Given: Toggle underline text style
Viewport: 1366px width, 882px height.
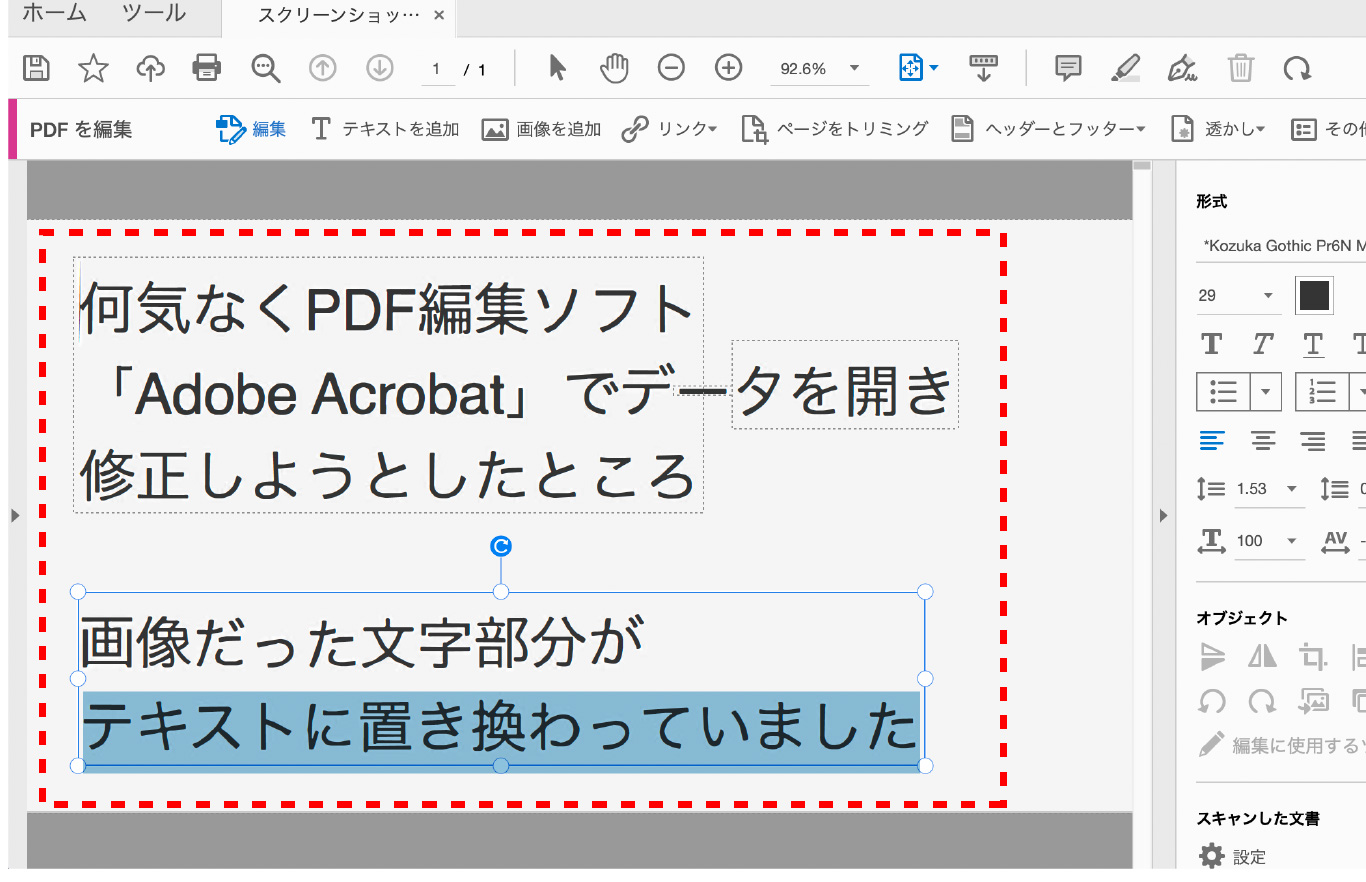Looking at the screenshot, I should 1313,345.
